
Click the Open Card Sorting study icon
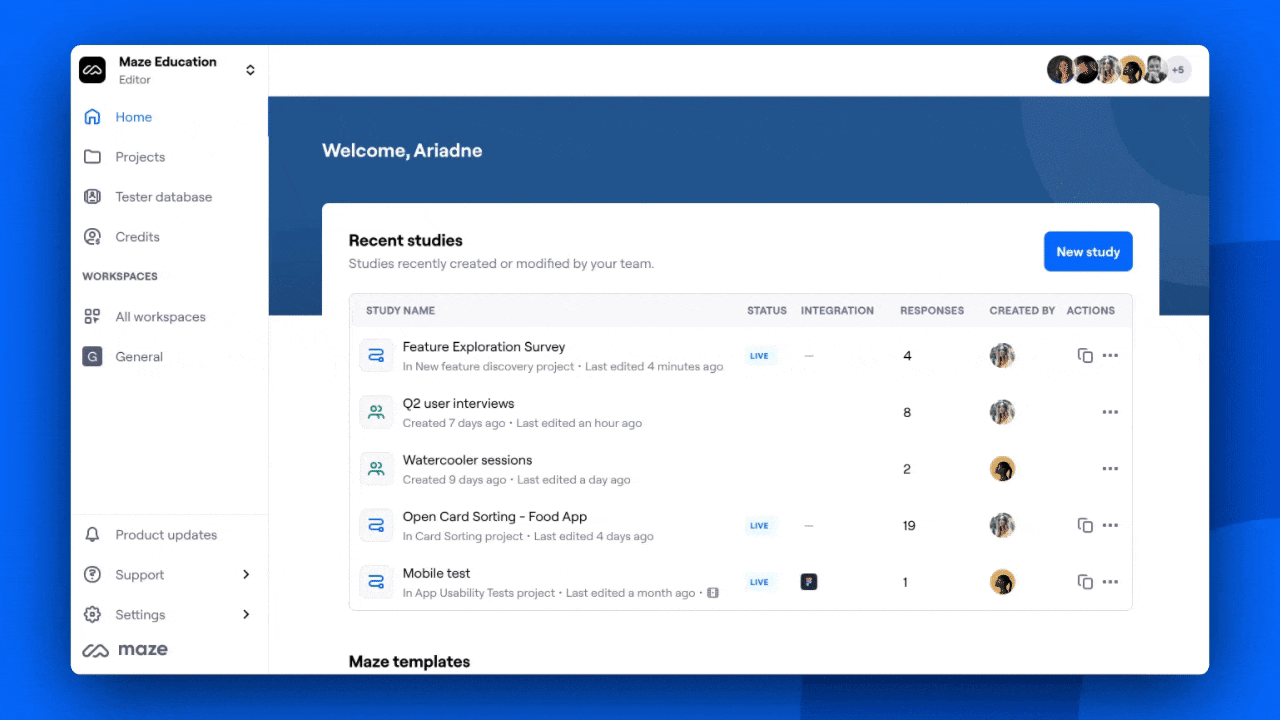376,525
